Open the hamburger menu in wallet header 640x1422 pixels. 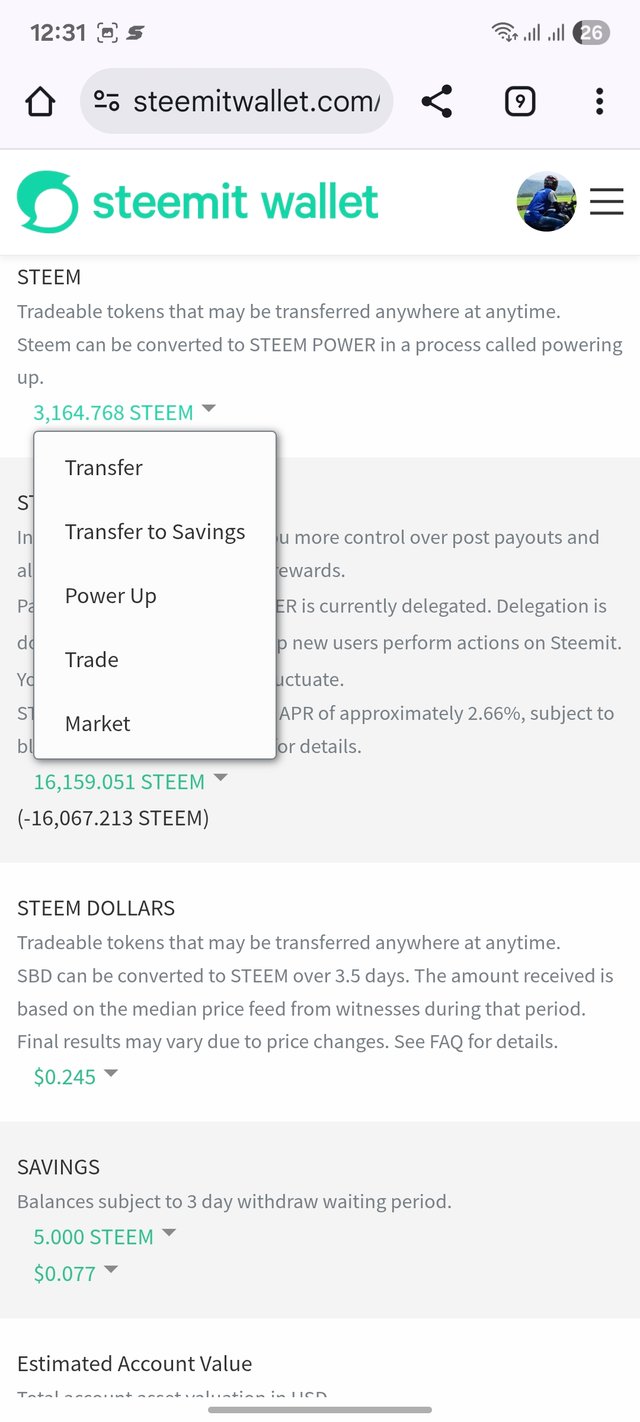coord(606,202)
